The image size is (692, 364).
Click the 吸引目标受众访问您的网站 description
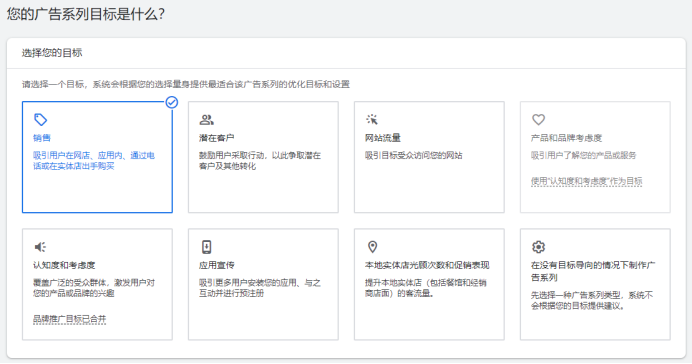pos(414,155)
